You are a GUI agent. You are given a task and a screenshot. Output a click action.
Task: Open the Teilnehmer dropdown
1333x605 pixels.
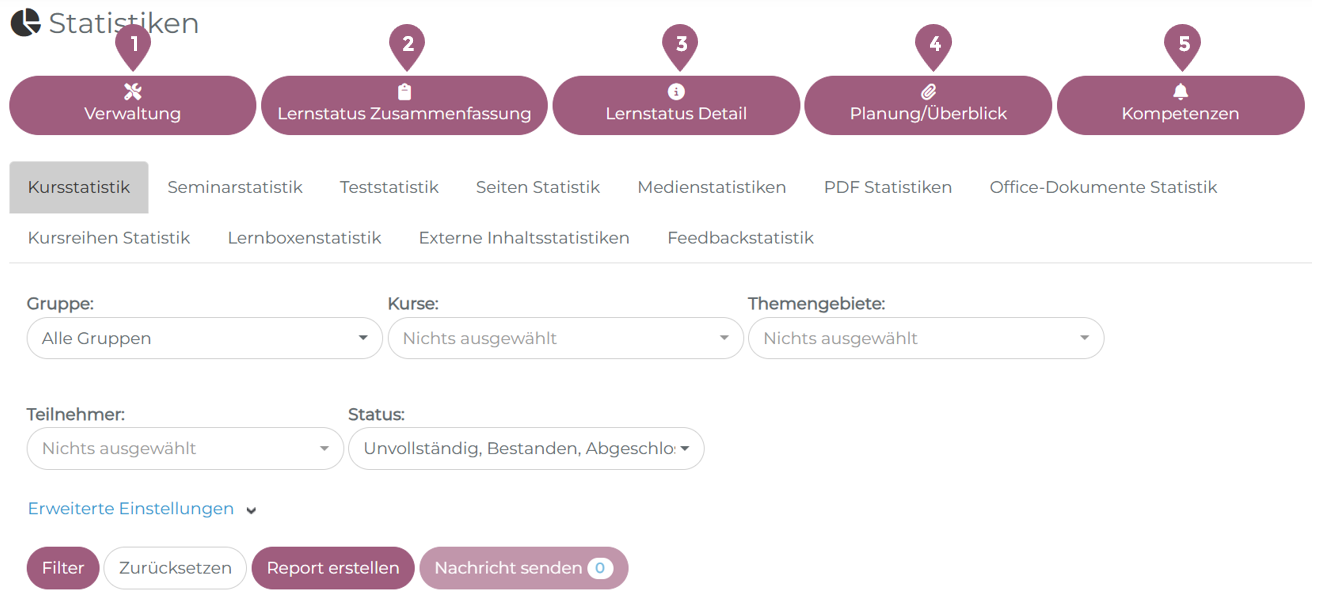185,448
